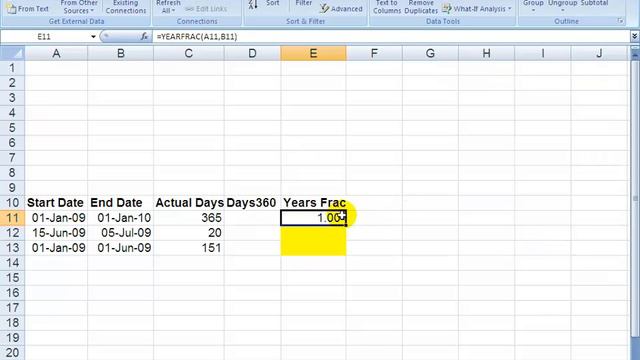Viewport: 640px width, 360px height.
Task: Click the Insert Function fx icon
Action: point(144,37)
